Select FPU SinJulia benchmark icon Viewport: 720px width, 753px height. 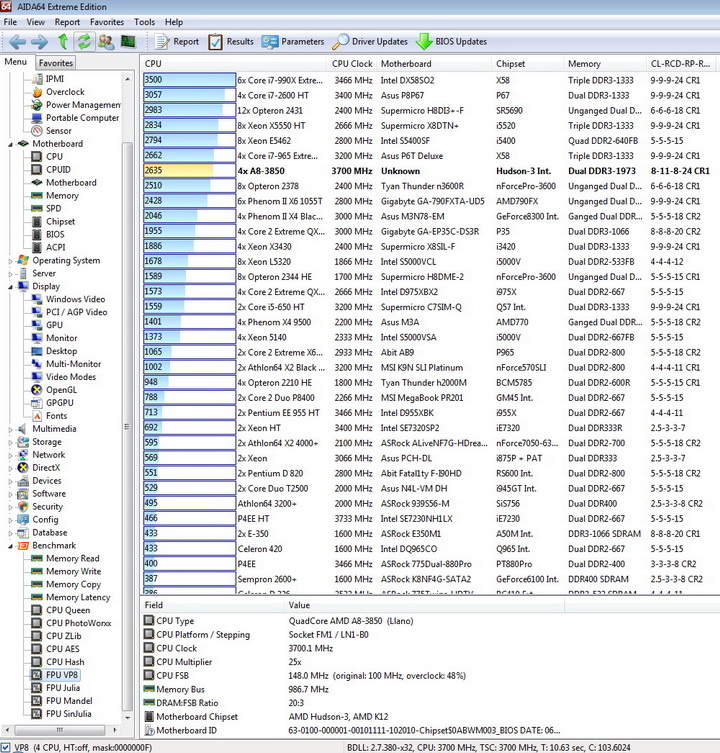(x=37, y=714)
